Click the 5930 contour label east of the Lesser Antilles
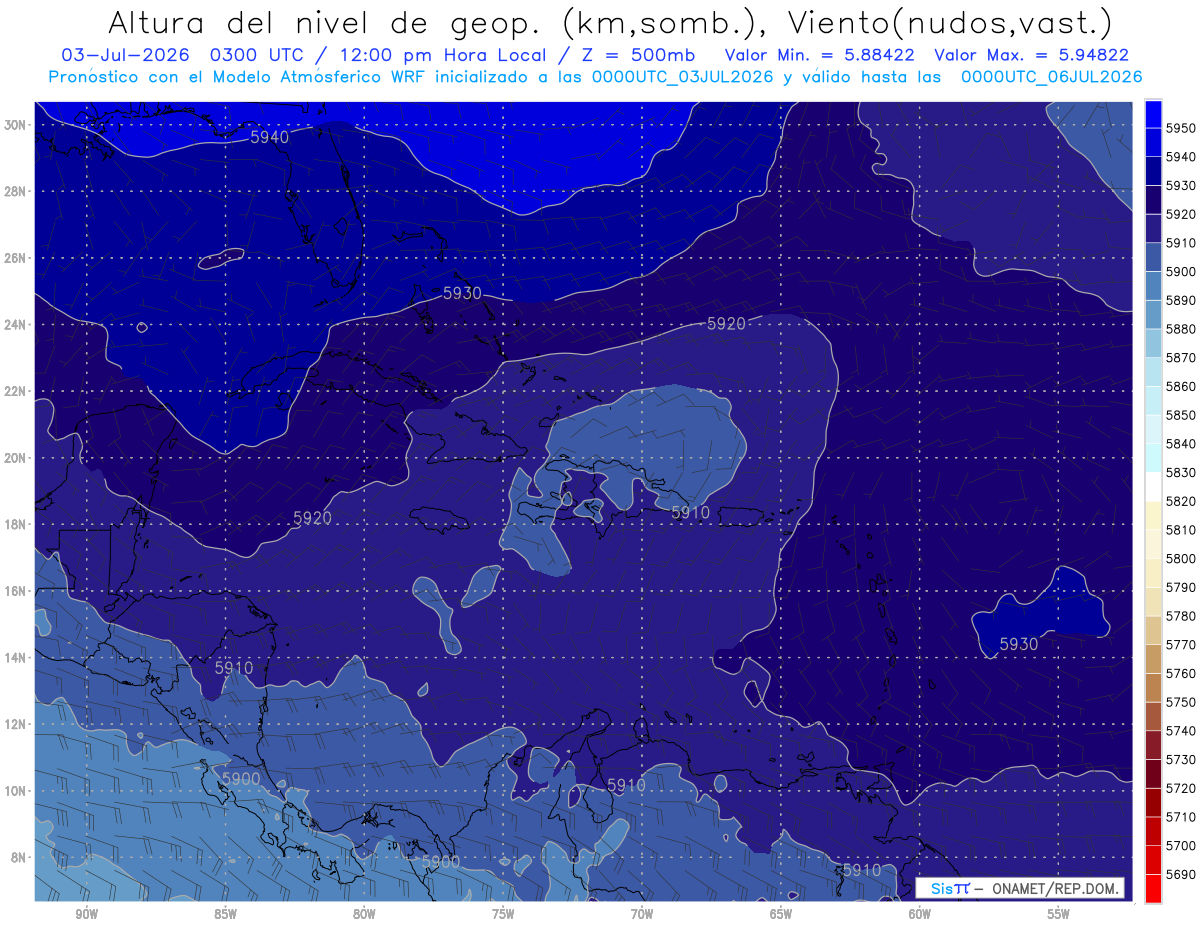The width and height of the screenshot is (1200, 927). 1019,644
